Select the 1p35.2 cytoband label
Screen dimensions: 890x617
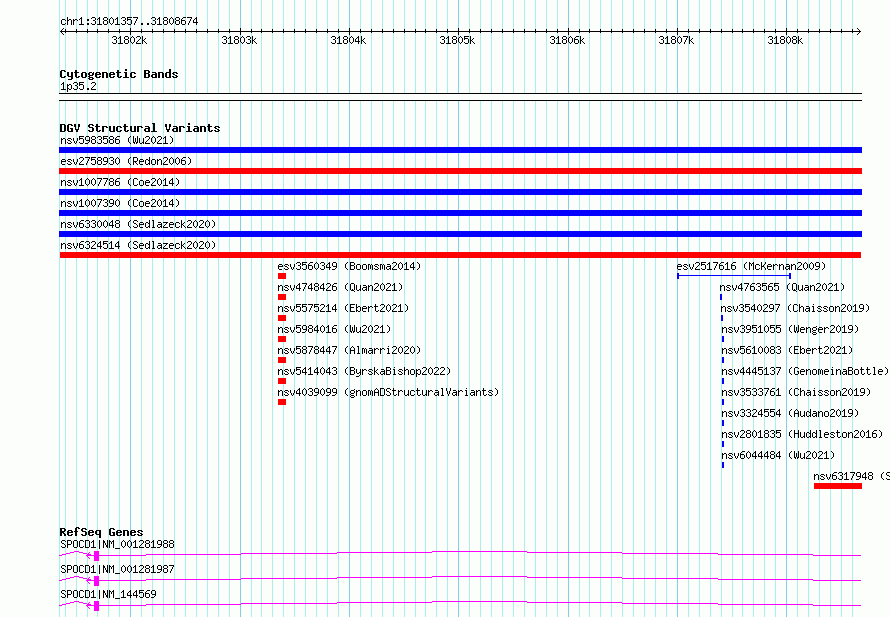pos(78,86)
